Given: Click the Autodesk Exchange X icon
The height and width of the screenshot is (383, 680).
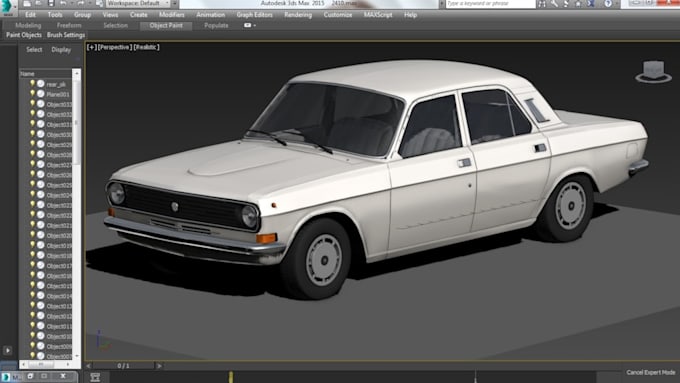Looking at the screenshot, I should [591, 3].
